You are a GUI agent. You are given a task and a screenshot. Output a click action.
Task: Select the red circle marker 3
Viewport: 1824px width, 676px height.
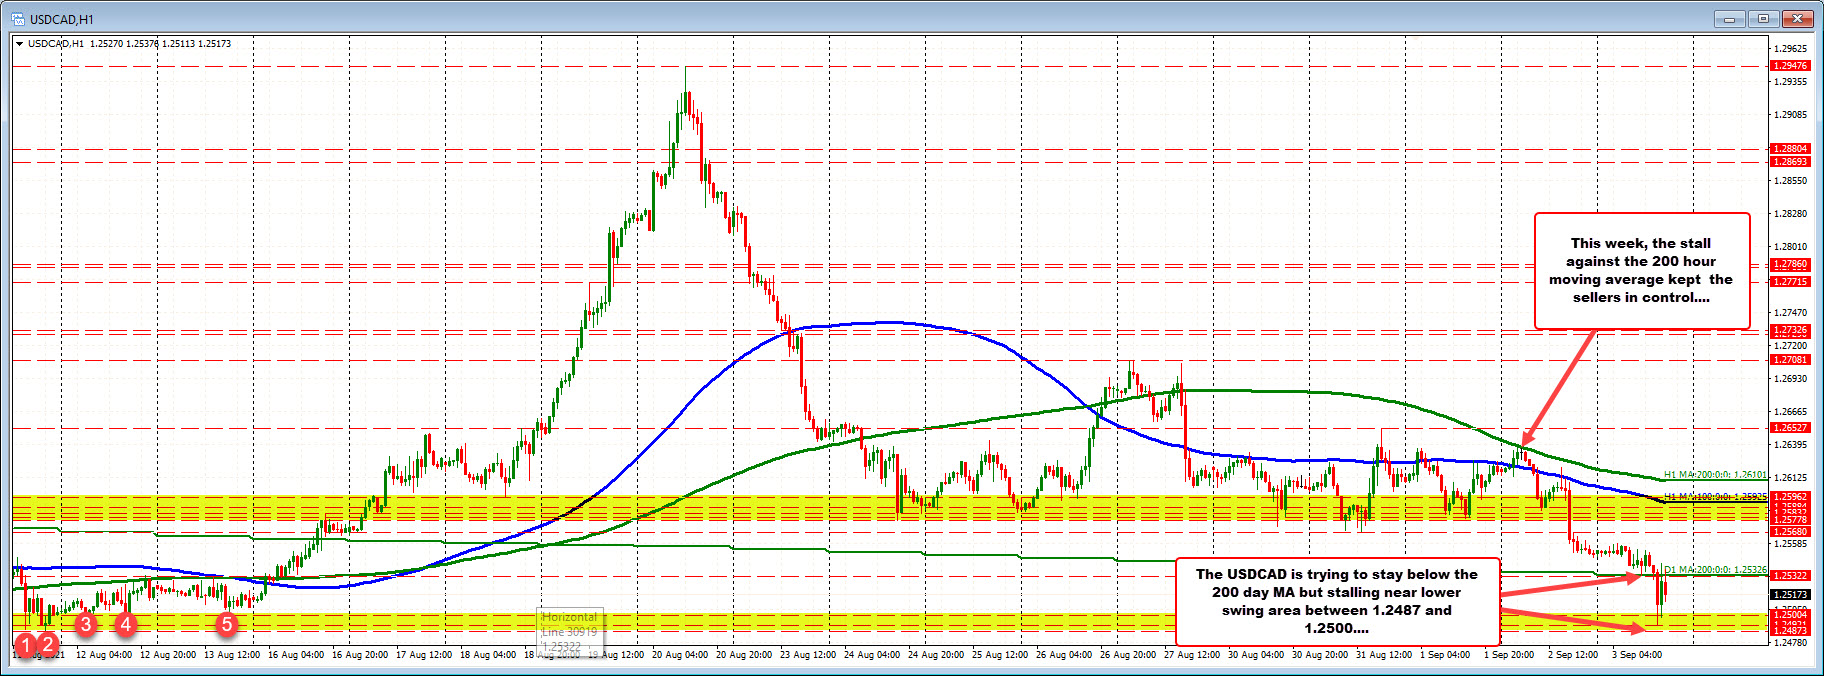tap(87, 625)
